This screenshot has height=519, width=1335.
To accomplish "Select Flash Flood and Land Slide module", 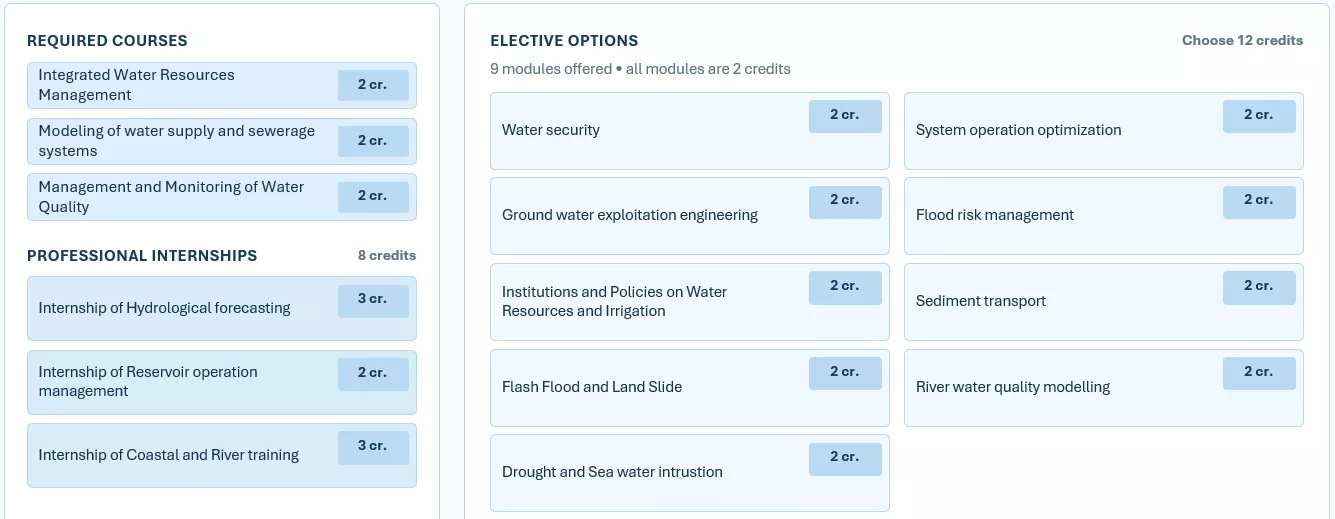I will click(x=689, y=388).
